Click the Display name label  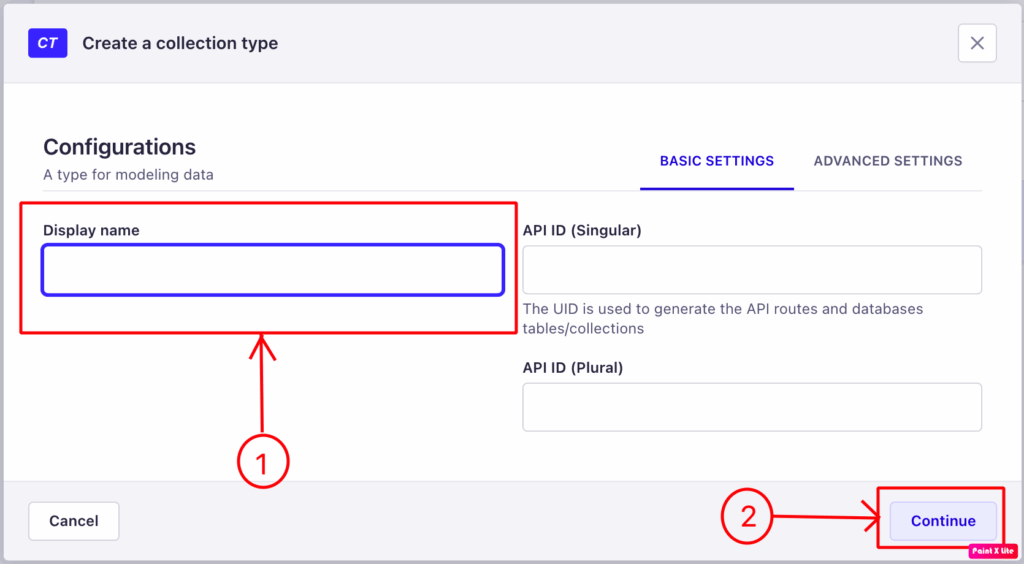(91, 230)
